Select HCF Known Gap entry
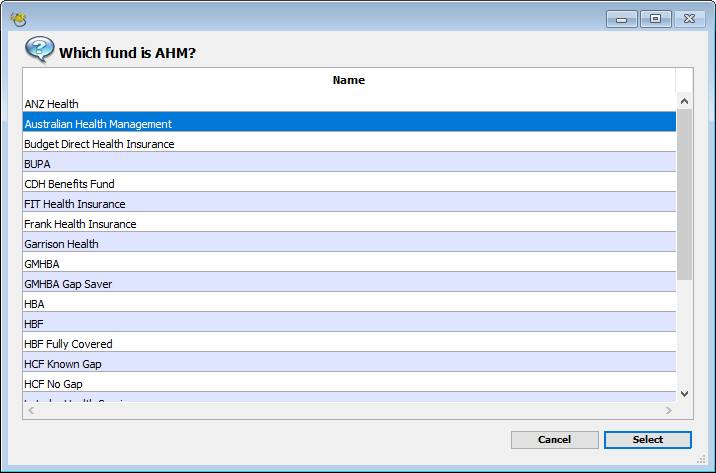 pos(63,364)
